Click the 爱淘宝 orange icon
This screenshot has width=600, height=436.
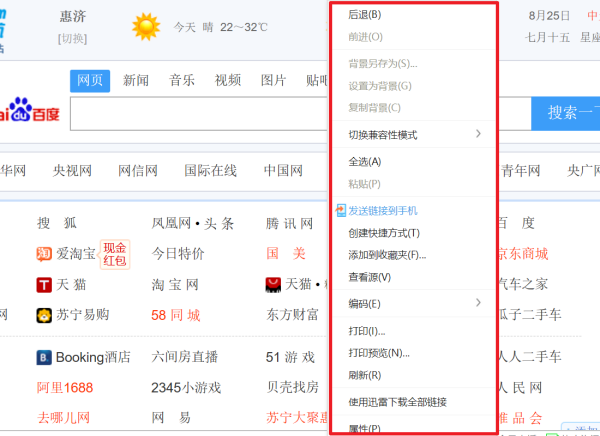[x=44, y=254]
